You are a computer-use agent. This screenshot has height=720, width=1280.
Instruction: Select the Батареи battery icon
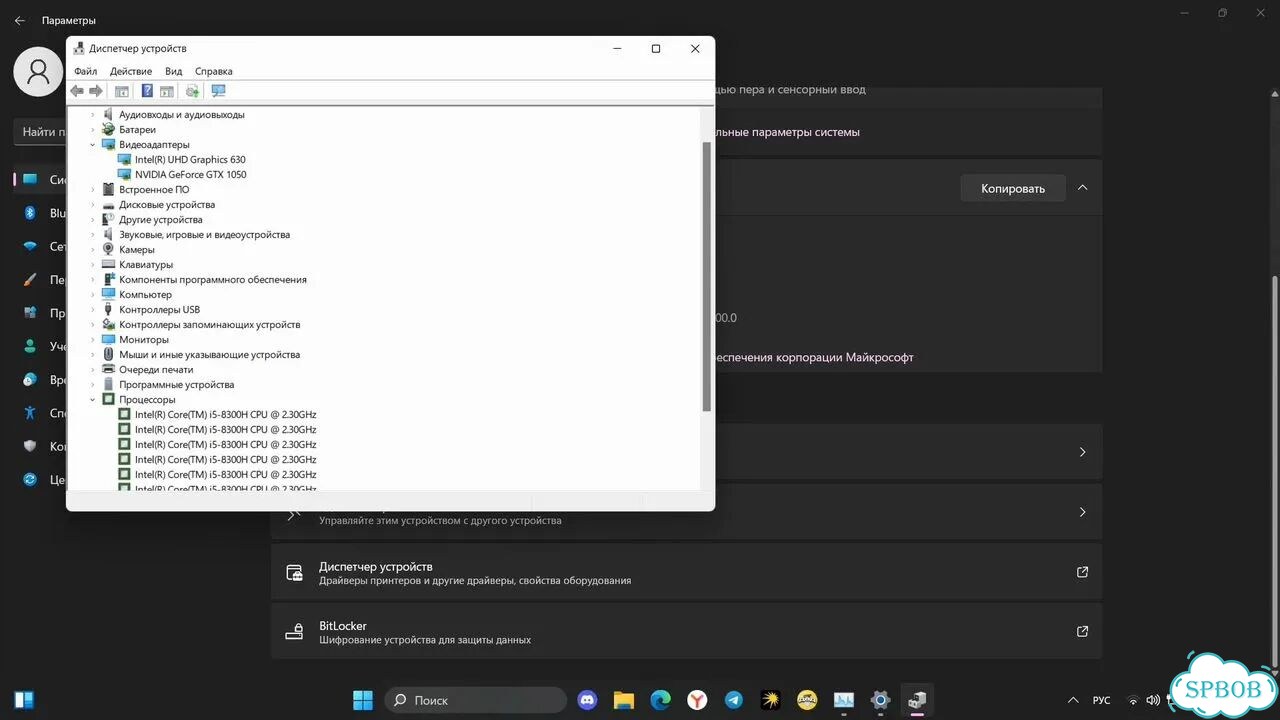109,129
